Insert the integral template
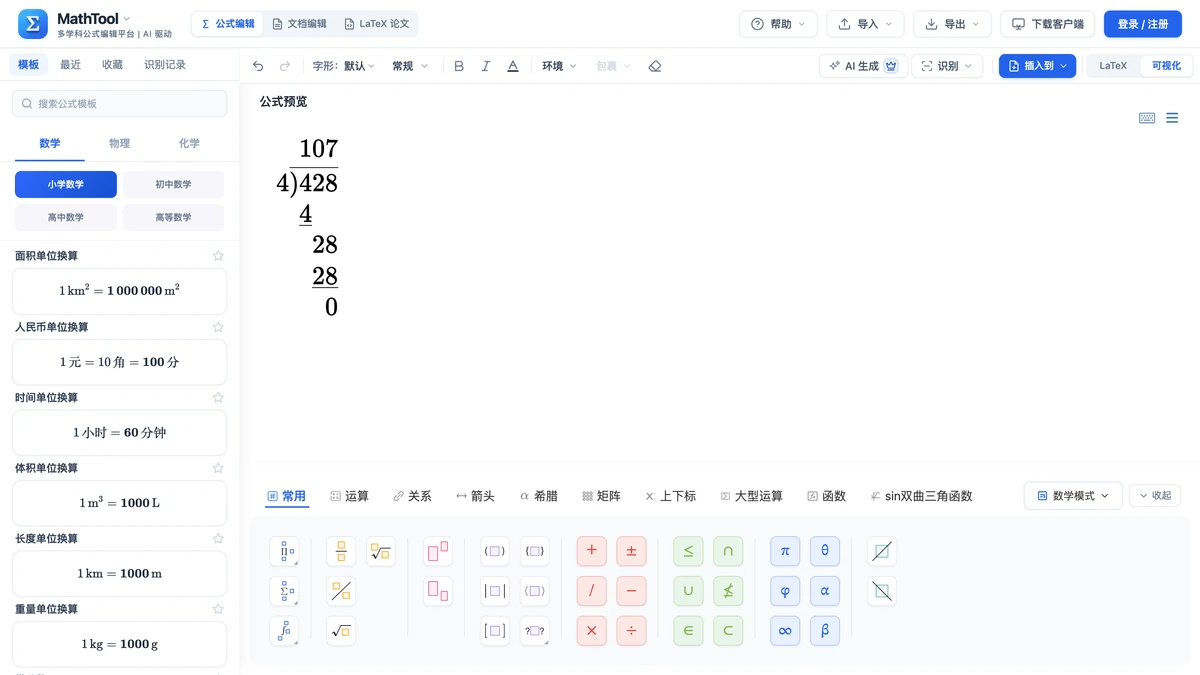This screenshot has height=675, width=1200. pos(284,631)
